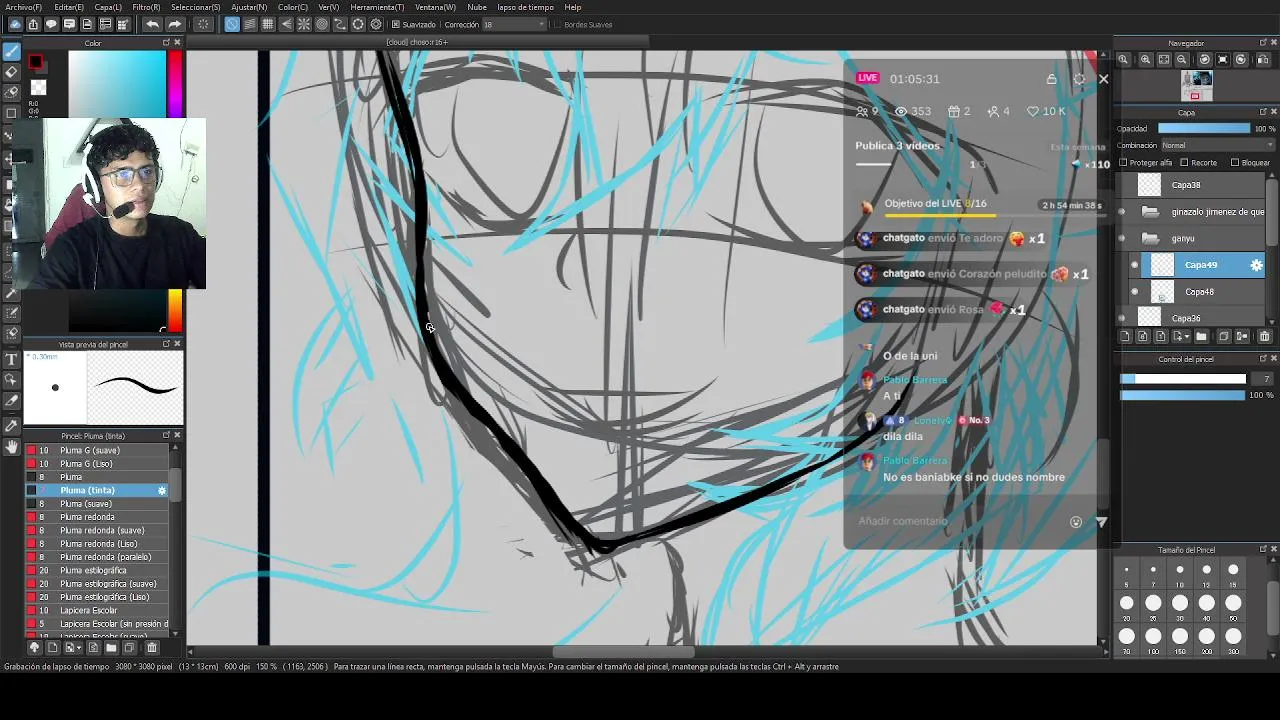Turn off snap guide
Screen dimensions: 1280x720
232,24
